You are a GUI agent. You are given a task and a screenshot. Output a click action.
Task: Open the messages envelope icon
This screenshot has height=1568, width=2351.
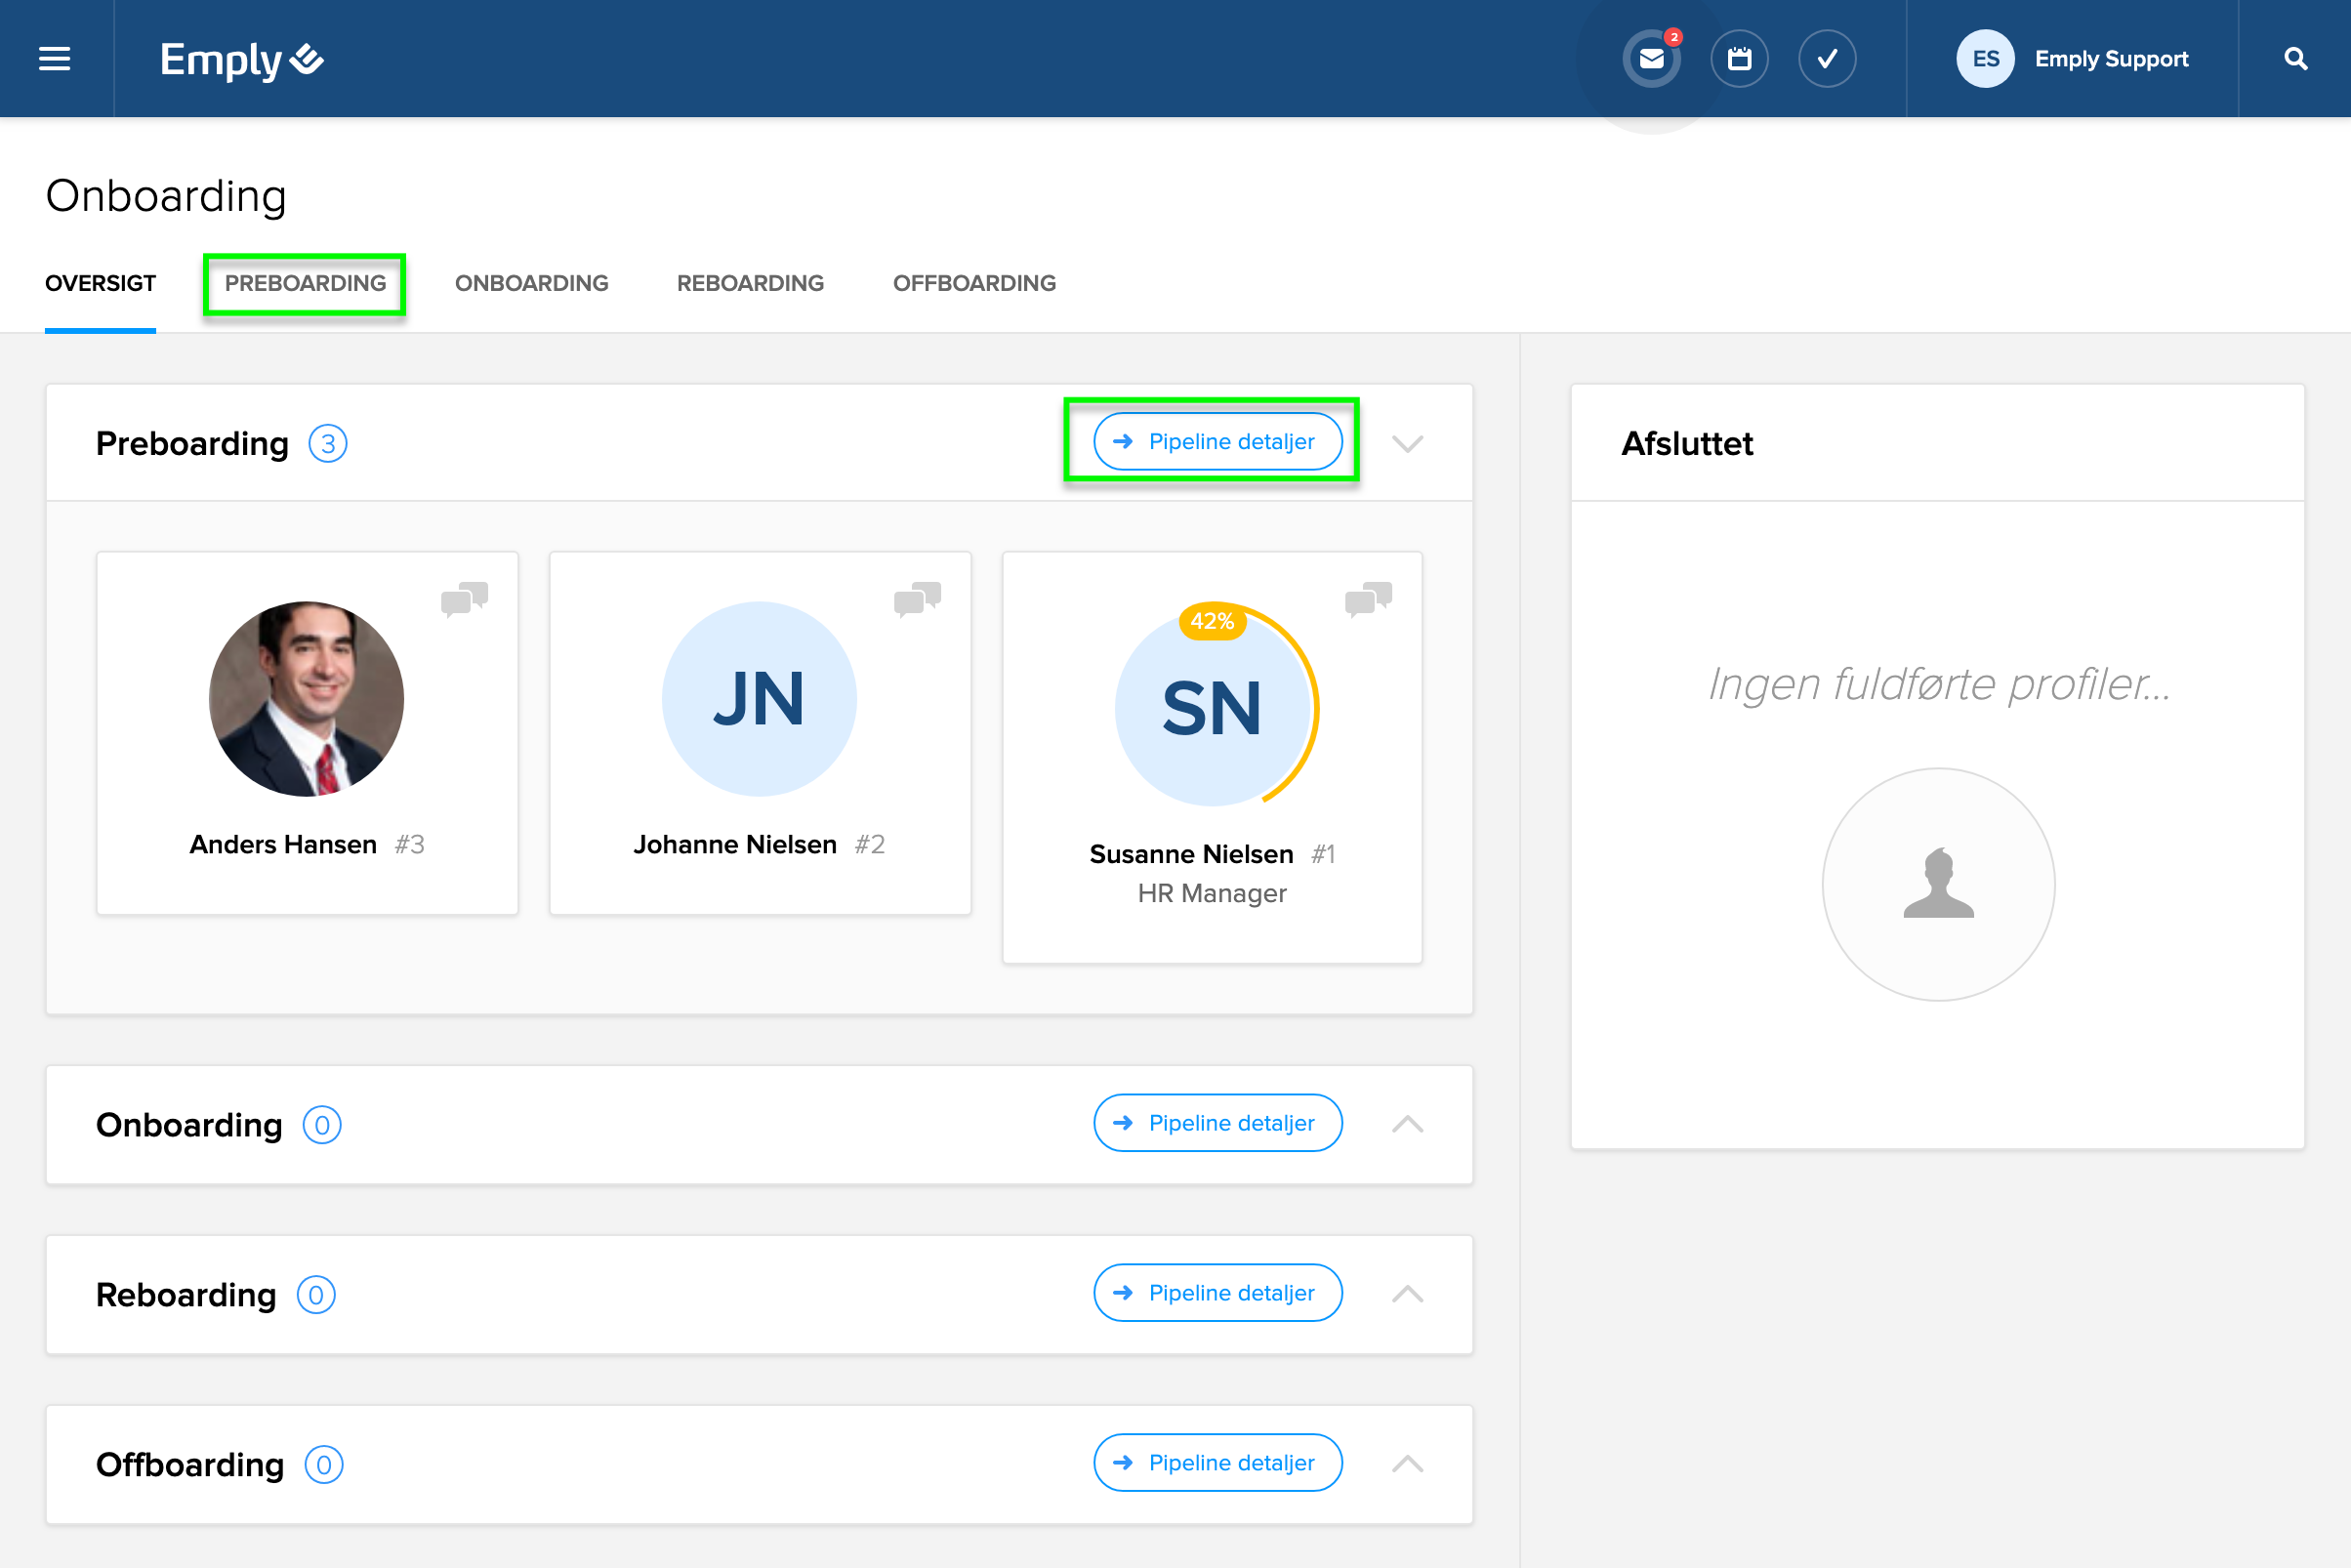click(1651, 59)
